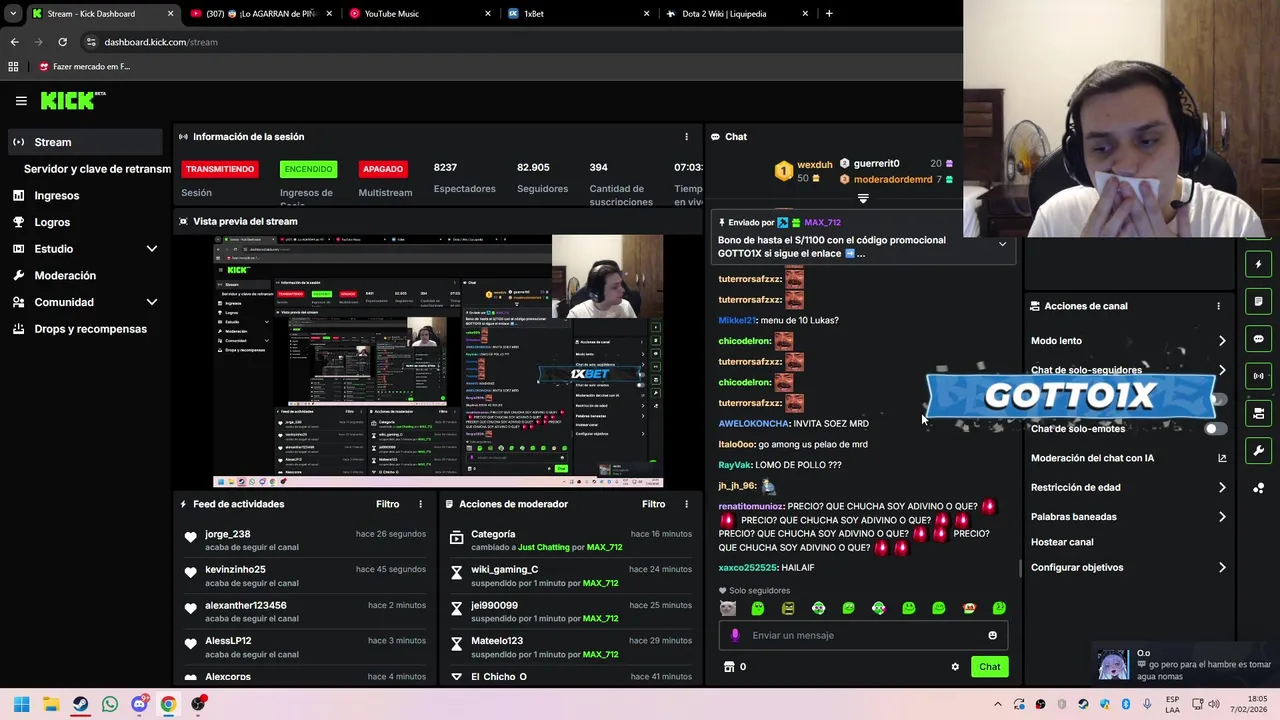Open Filtro in Acciones de moderador
The height and width of the screenshot is (720, 1280).
653,504
